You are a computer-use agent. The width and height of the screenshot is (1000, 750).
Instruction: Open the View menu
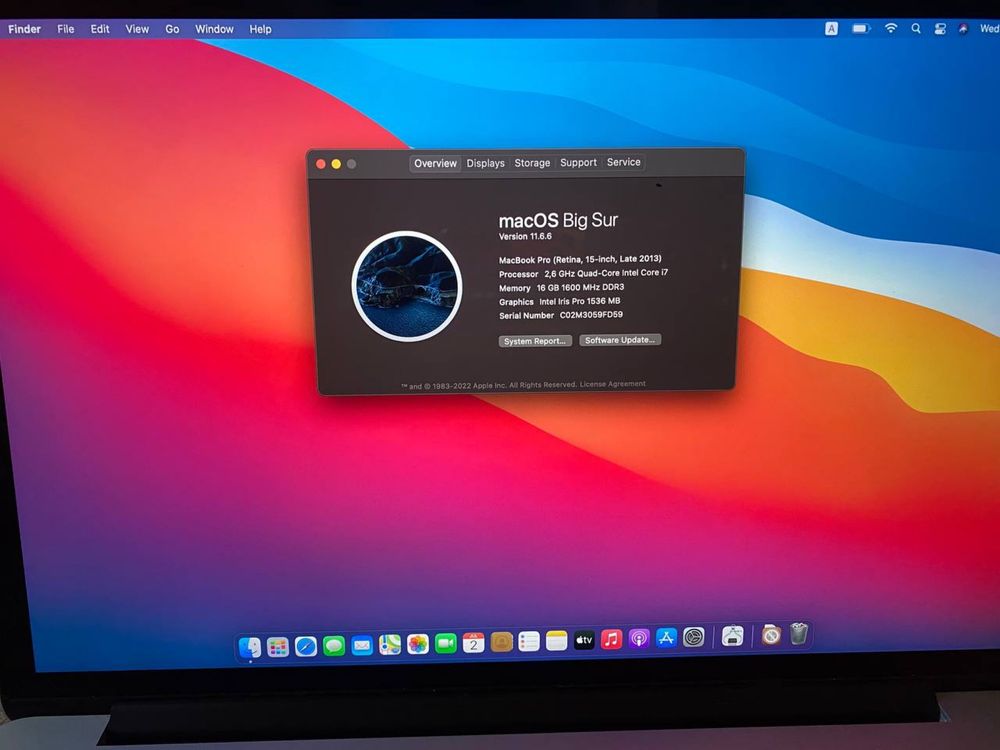point(137,29)
